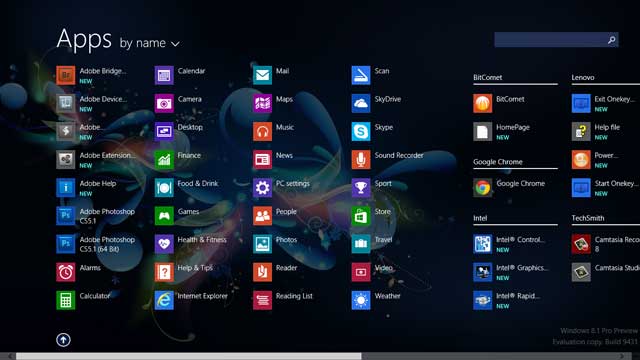Open the Calculator app icon
The image size is (640, 360).
tap(65, 300)
